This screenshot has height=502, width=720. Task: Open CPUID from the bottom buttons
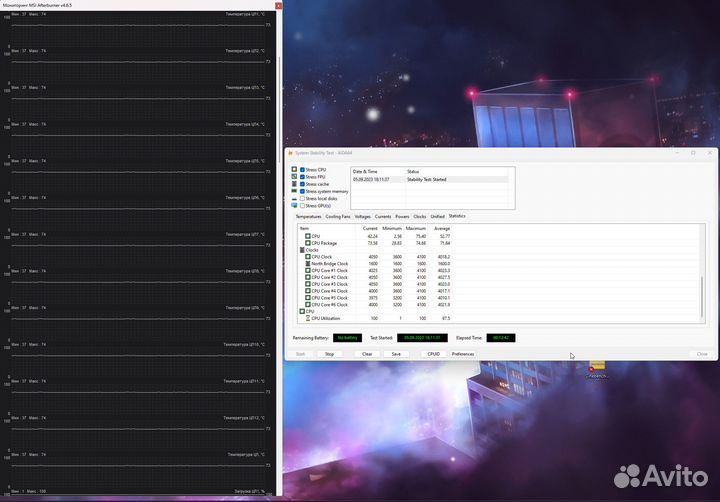coord(433,354)
